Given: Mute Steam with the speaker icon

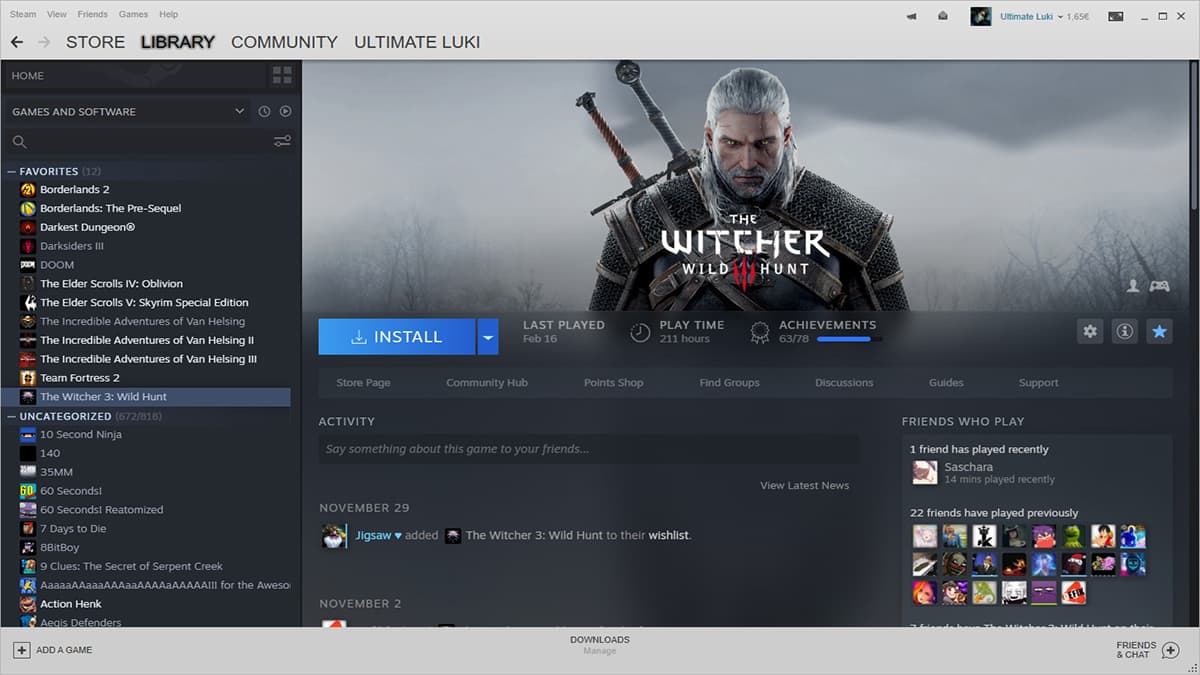Looking at the screenshot, I should click(911, 15).
